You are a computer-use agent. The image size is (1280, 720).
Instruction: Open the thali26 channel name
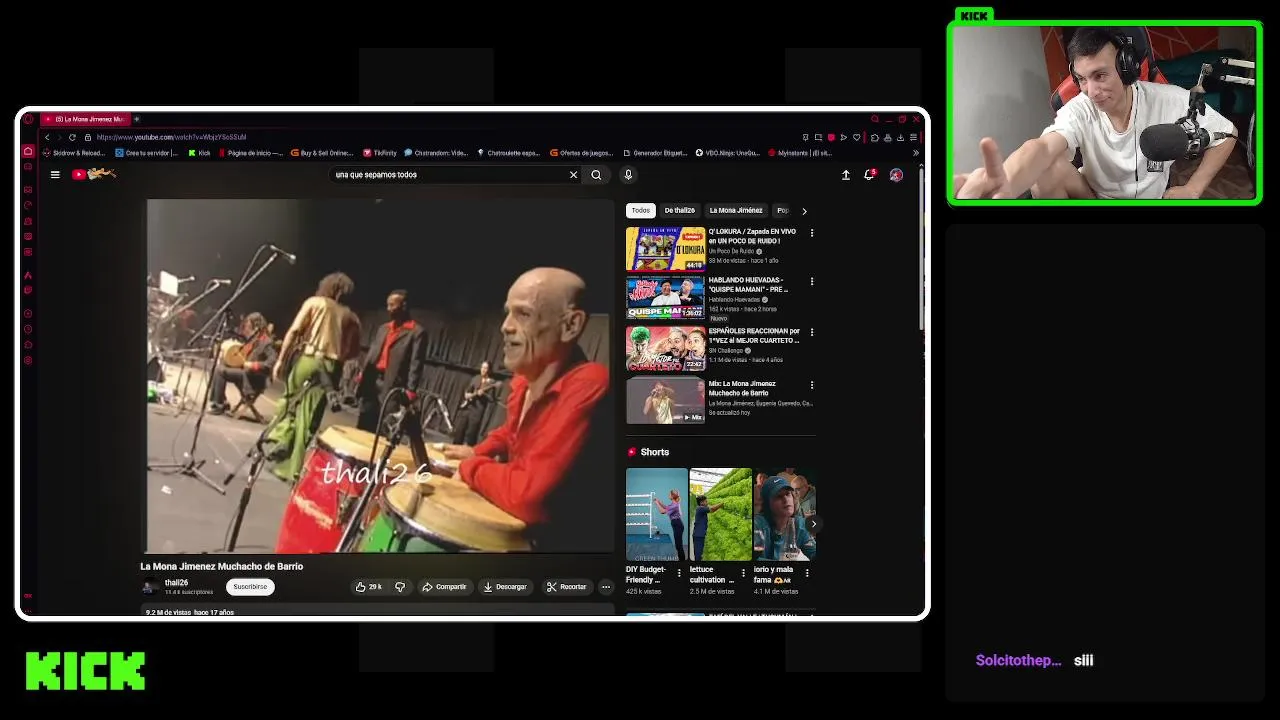click(x=176, y=583)
